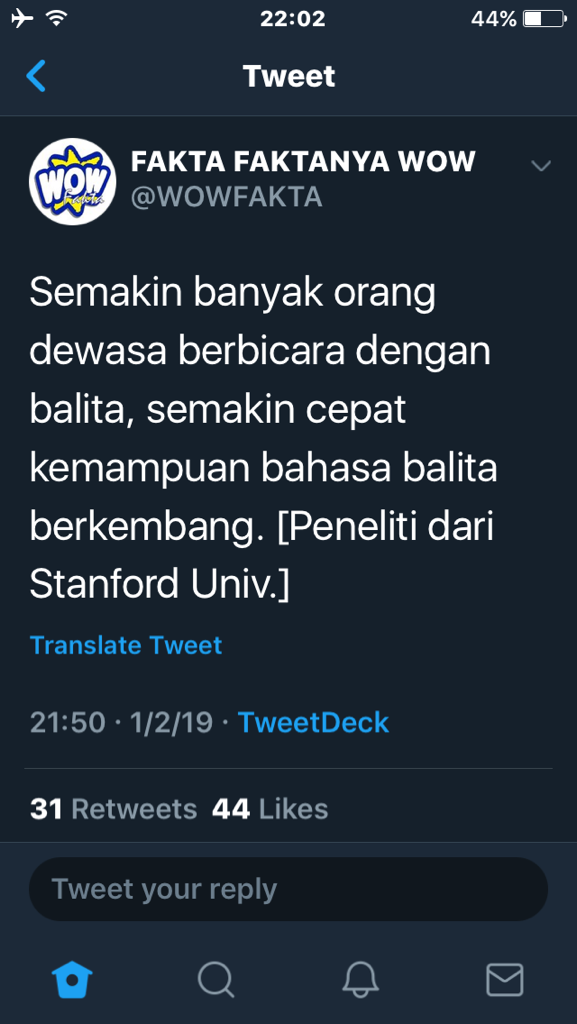The height and width of the screenshot is (1024, 577).
Task: Switch to the Home tab
Action: (x=72, y=980)
